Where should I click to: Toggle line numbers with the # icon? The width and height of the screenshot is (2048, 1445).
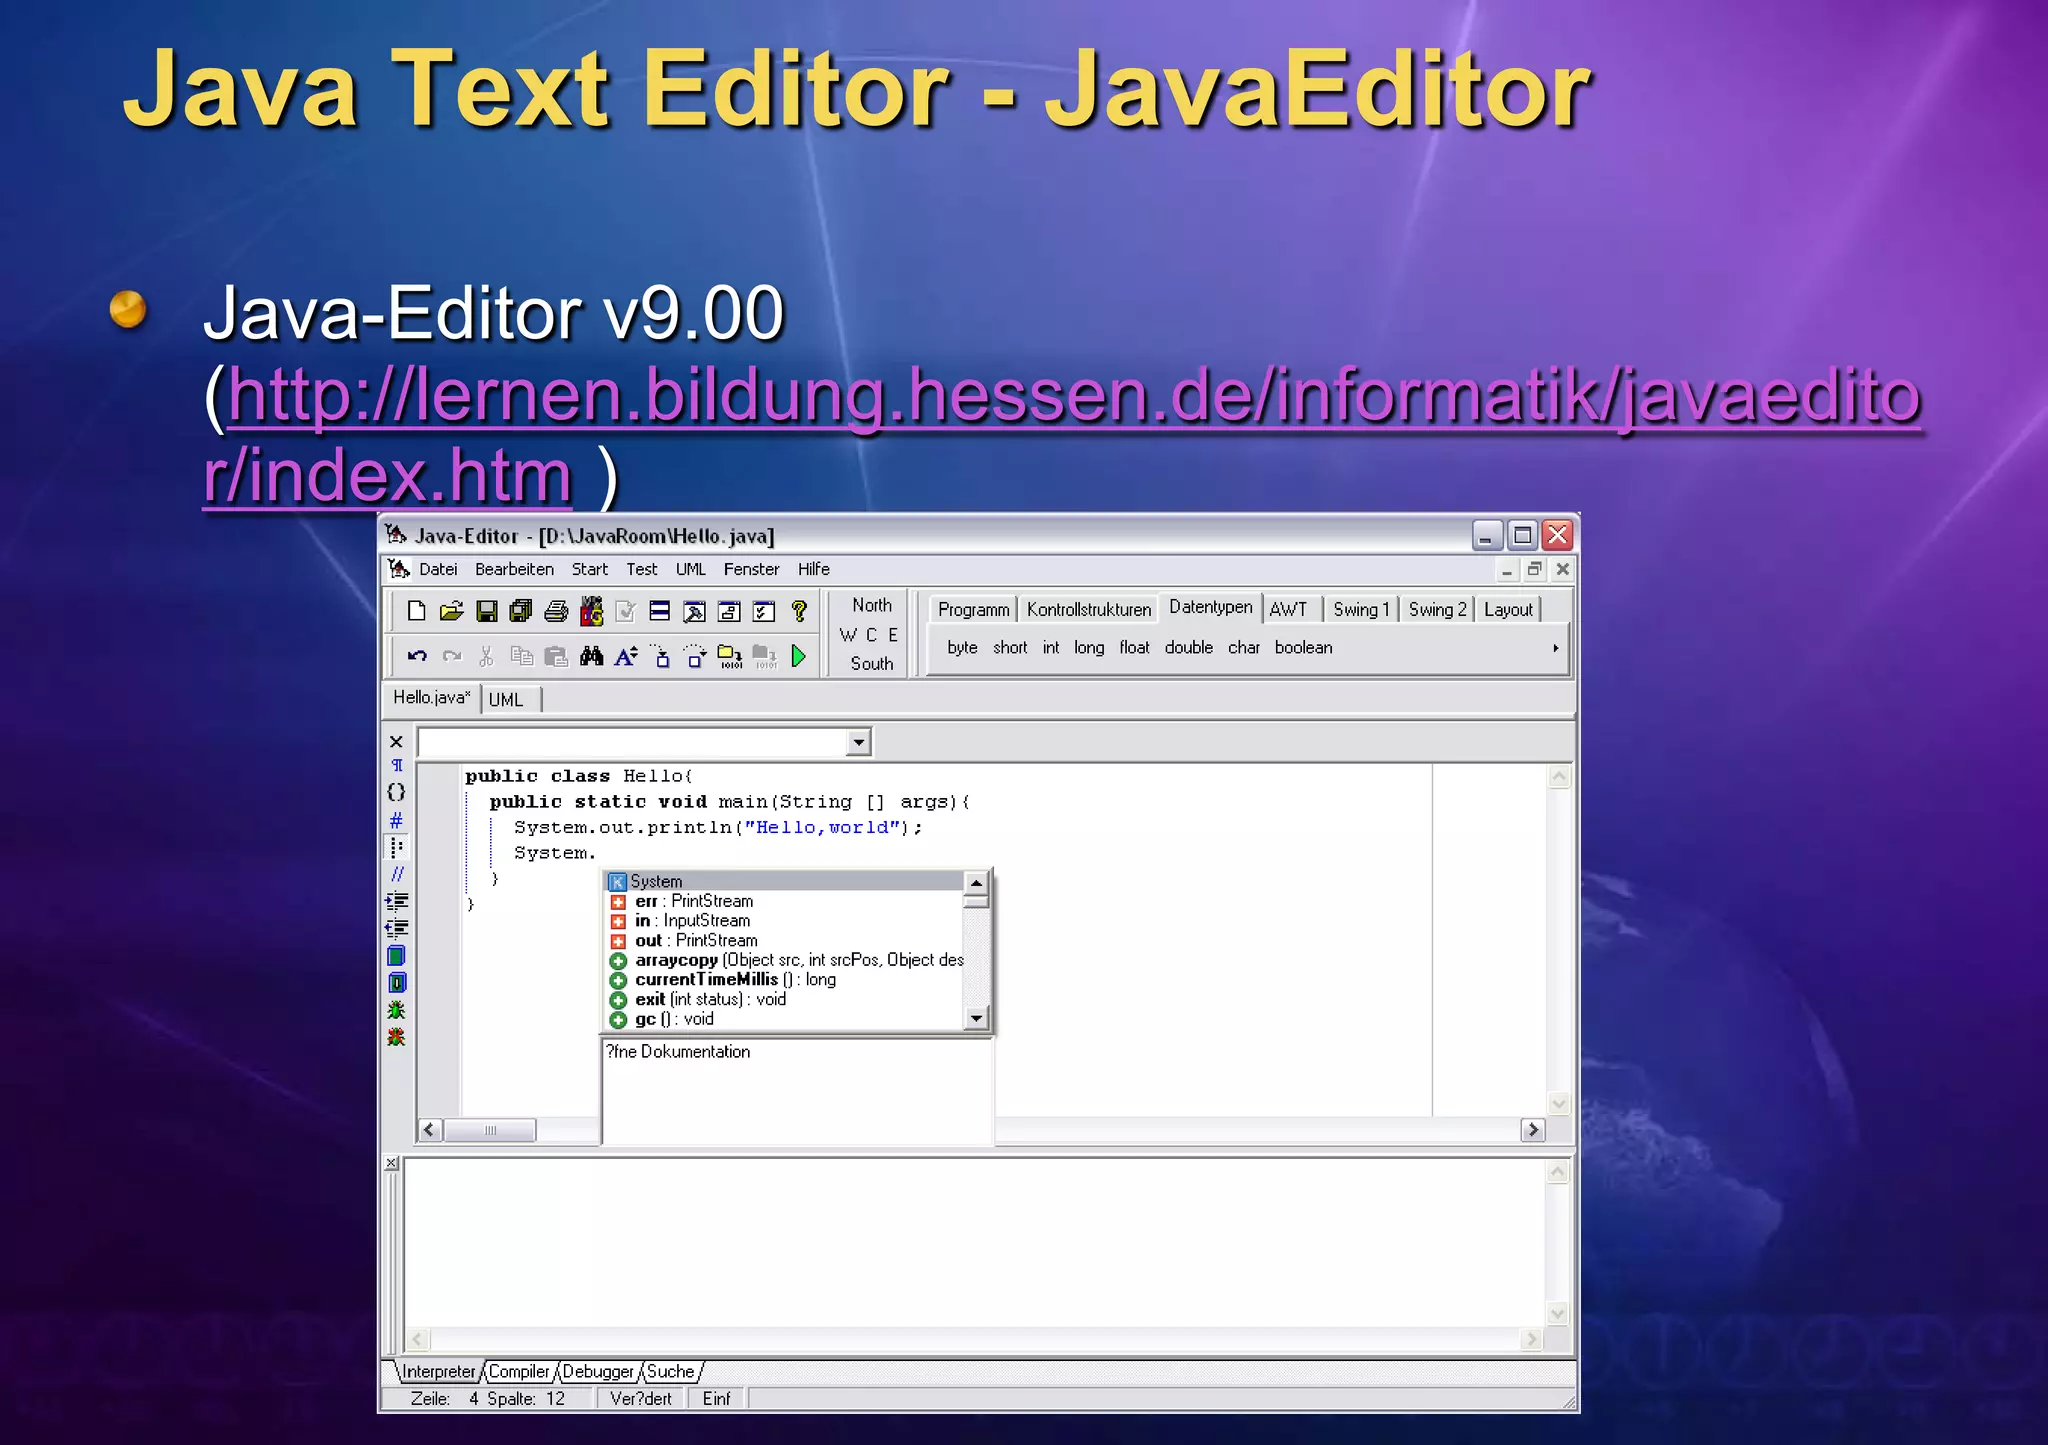[x=396, y=820]
